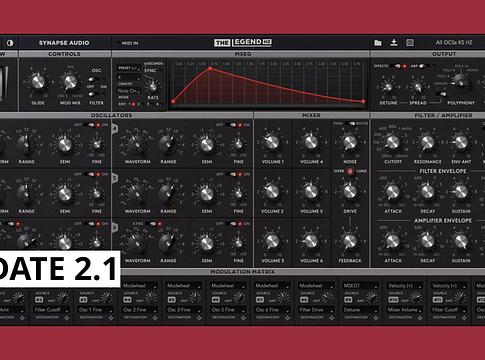Click the Drive knob in the mixer
The width and height of the screenshot is (485, 360).
tap(350, 191)
